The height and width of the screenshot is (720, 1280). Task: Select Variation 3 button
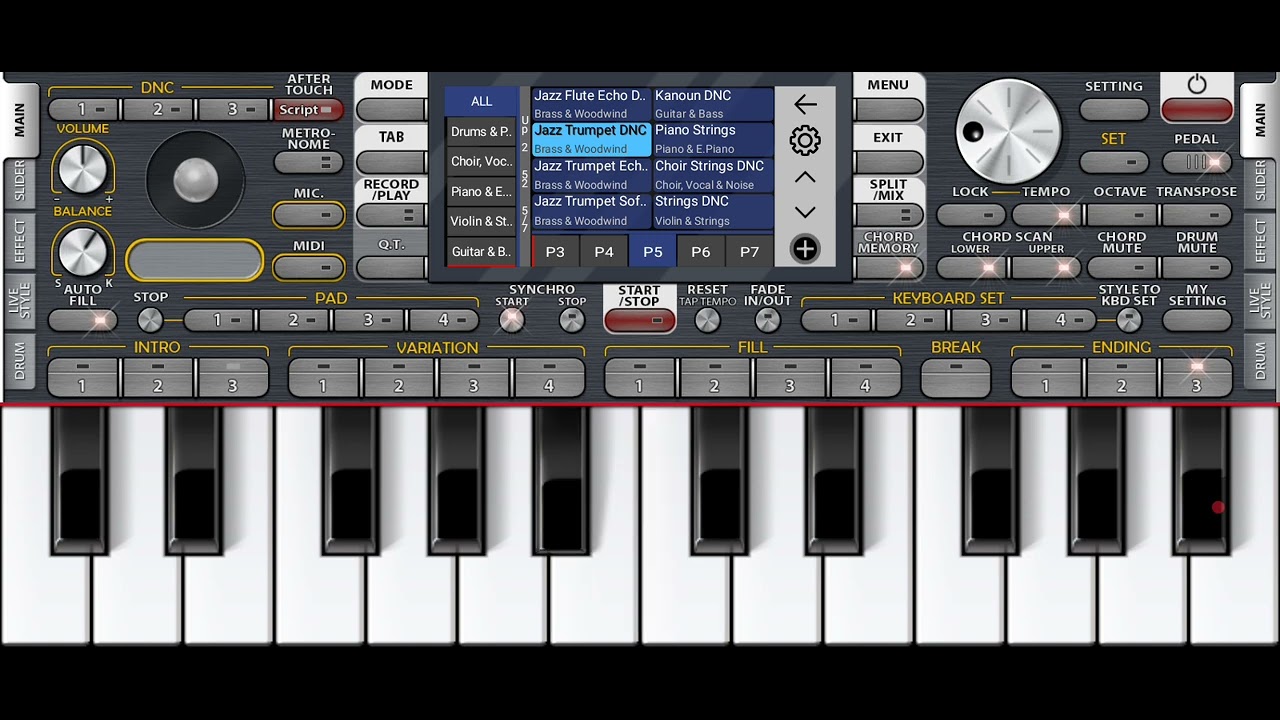pos(474,378)
